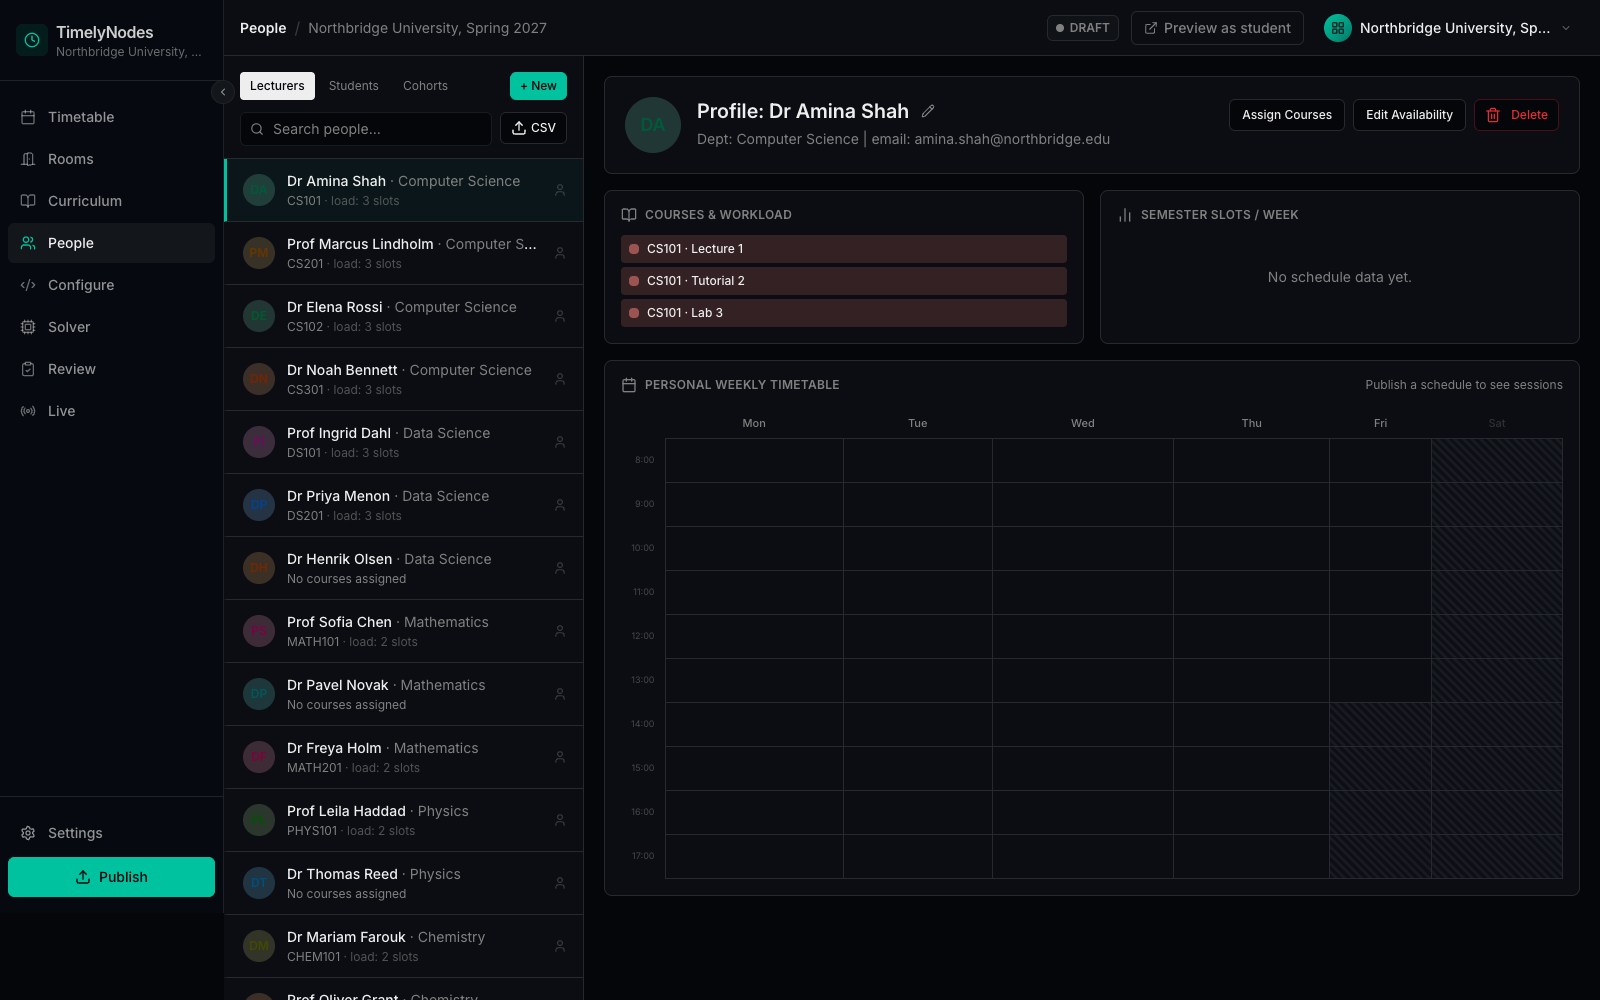The height and width of the screenshot is (1000, 1600).
Task: Click Preview as student
Action: (1217, 28)
